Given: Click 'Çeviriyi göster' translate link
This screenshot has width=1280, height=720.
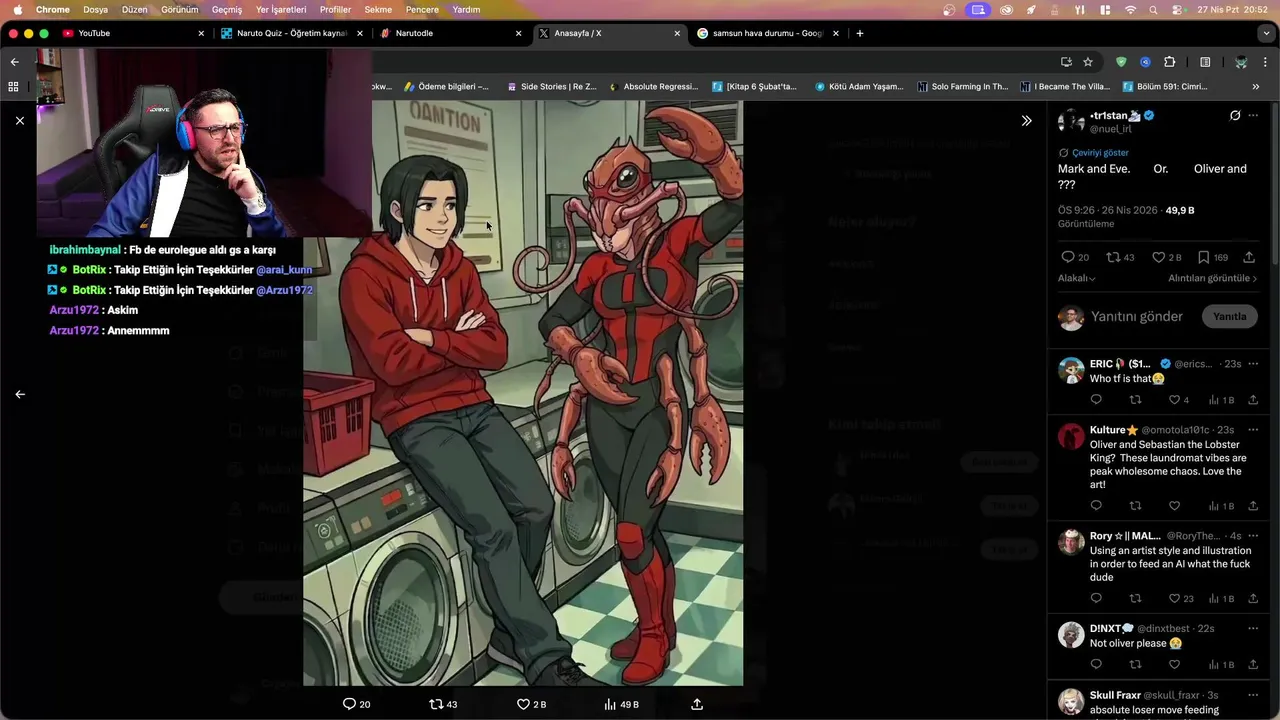Looking at the screenshot, I should [1100, 153].
